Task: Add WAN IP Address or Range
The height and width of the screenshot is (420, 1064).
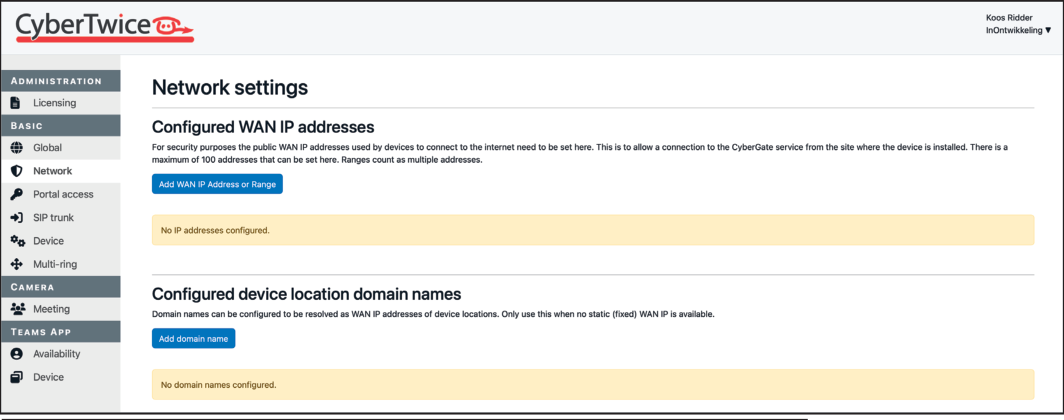Action: [217, 185]
